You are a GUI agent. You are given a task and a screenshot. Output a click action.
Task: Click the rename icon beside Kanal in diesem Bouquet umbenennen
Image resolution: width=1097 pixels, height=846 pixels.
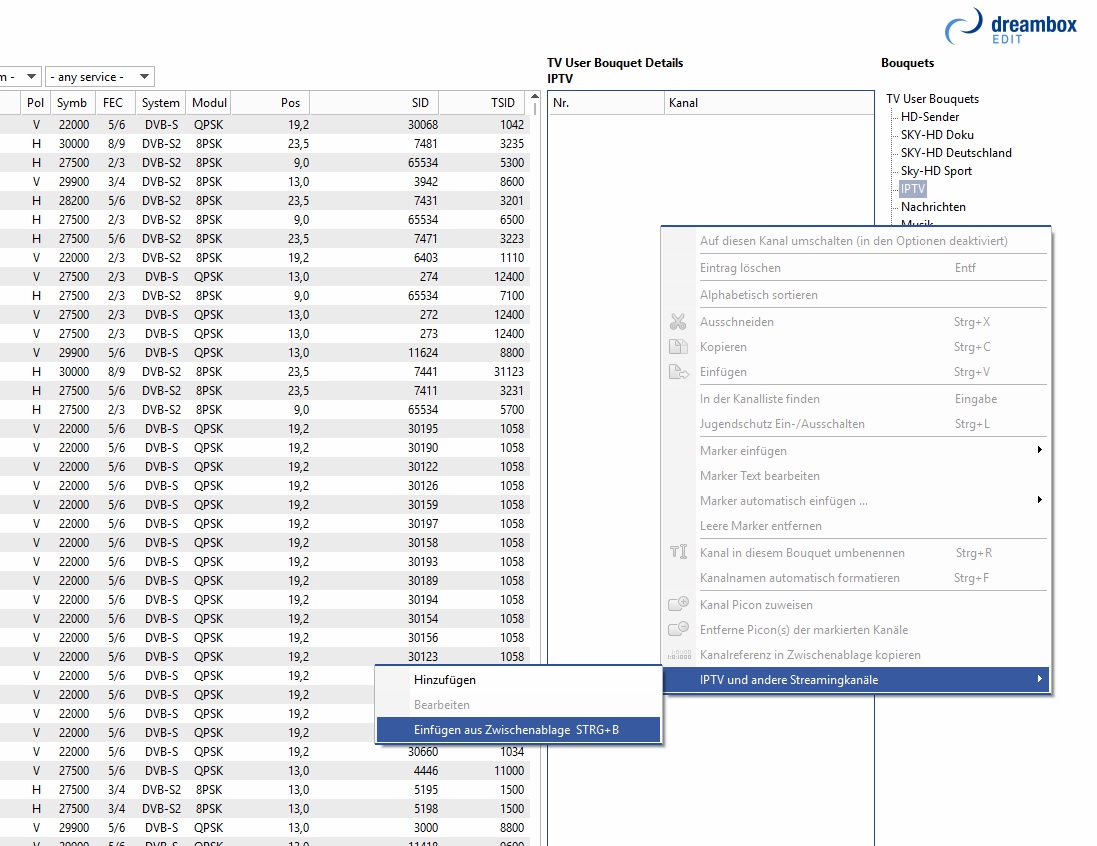click(x=678, y=553)
